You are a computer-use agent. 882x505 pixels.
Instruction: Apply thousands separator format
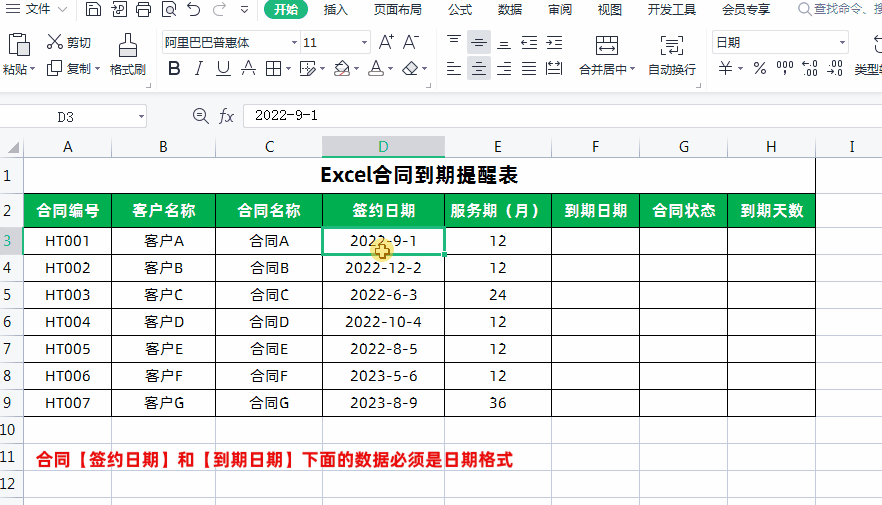click(x=785, y=69)
